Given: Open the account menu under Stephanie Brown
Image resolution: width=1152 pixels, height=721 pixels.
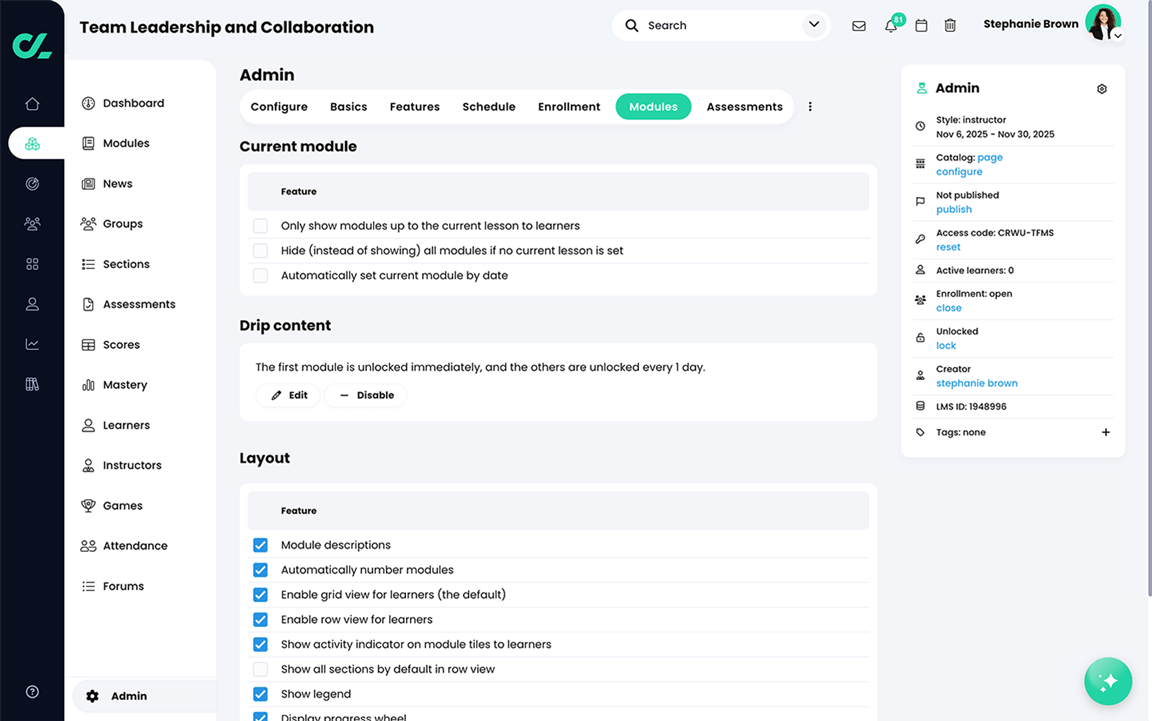Looking at the screenshot, I should pyautogui.click(x=1116, y=34).
